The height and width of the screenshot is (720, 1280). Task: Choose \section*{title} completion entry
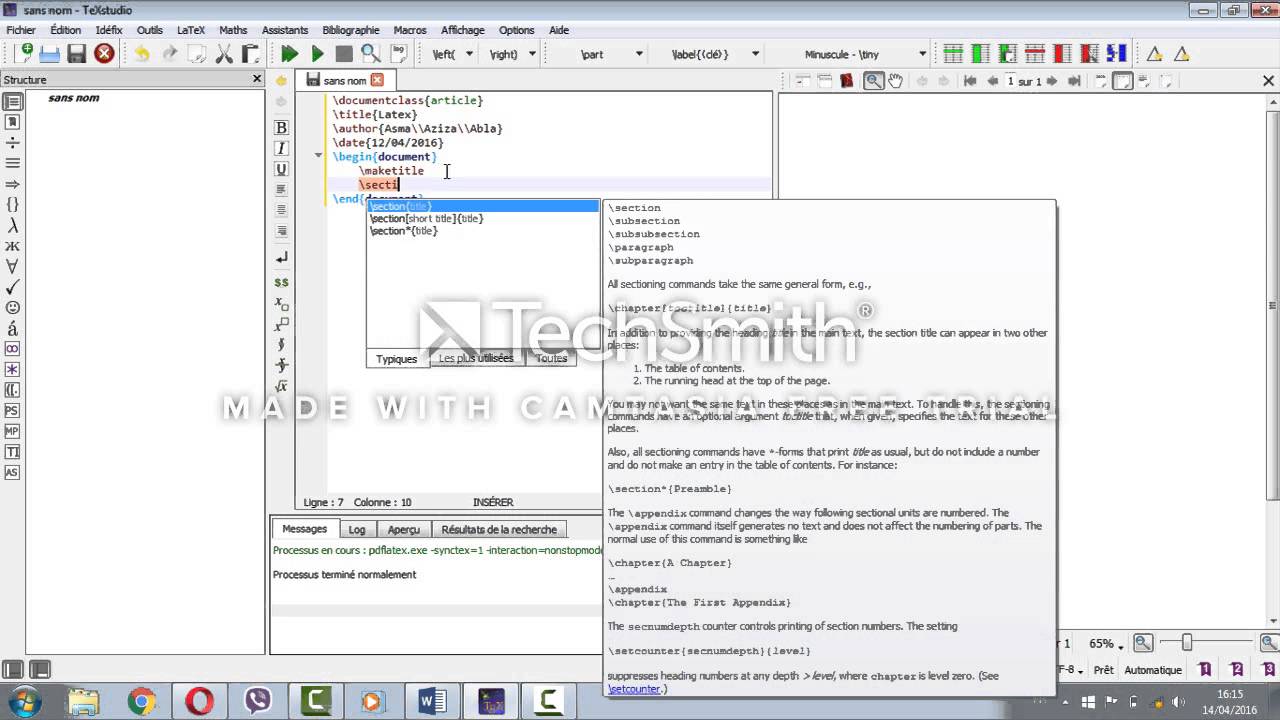pyautogui.click(x=483, y=230)
